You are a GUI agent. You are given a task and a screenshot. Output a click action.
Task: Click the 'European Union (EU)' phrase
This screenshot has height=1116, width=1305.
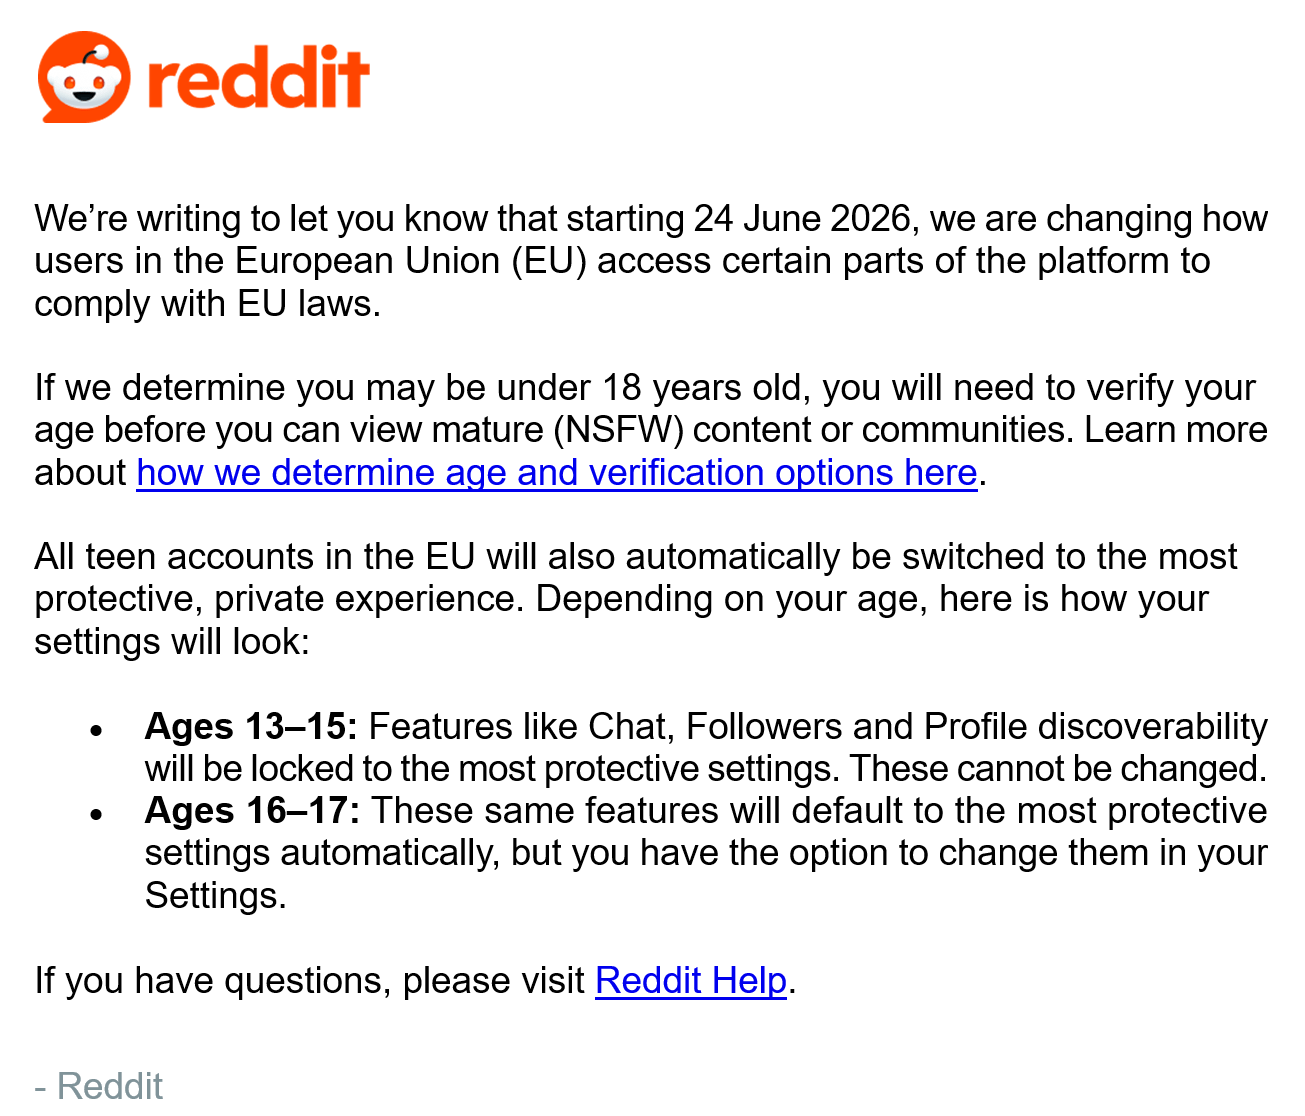pyautogui.click(x=411, y=261)
